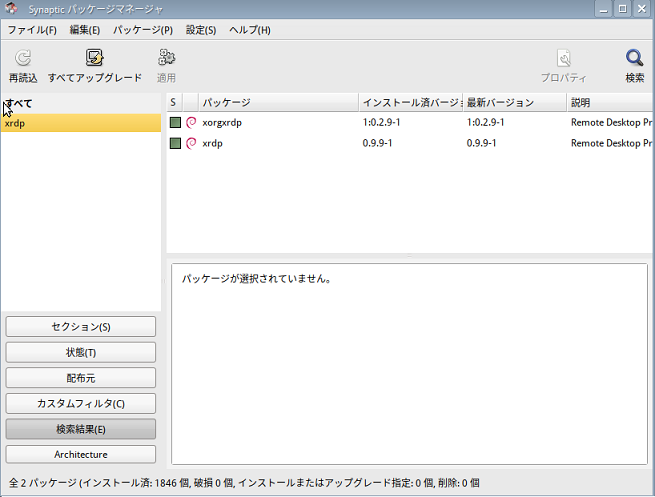
Task: Click the Debian swirl icon for xrdp
Action: click(x=191, y=143)
